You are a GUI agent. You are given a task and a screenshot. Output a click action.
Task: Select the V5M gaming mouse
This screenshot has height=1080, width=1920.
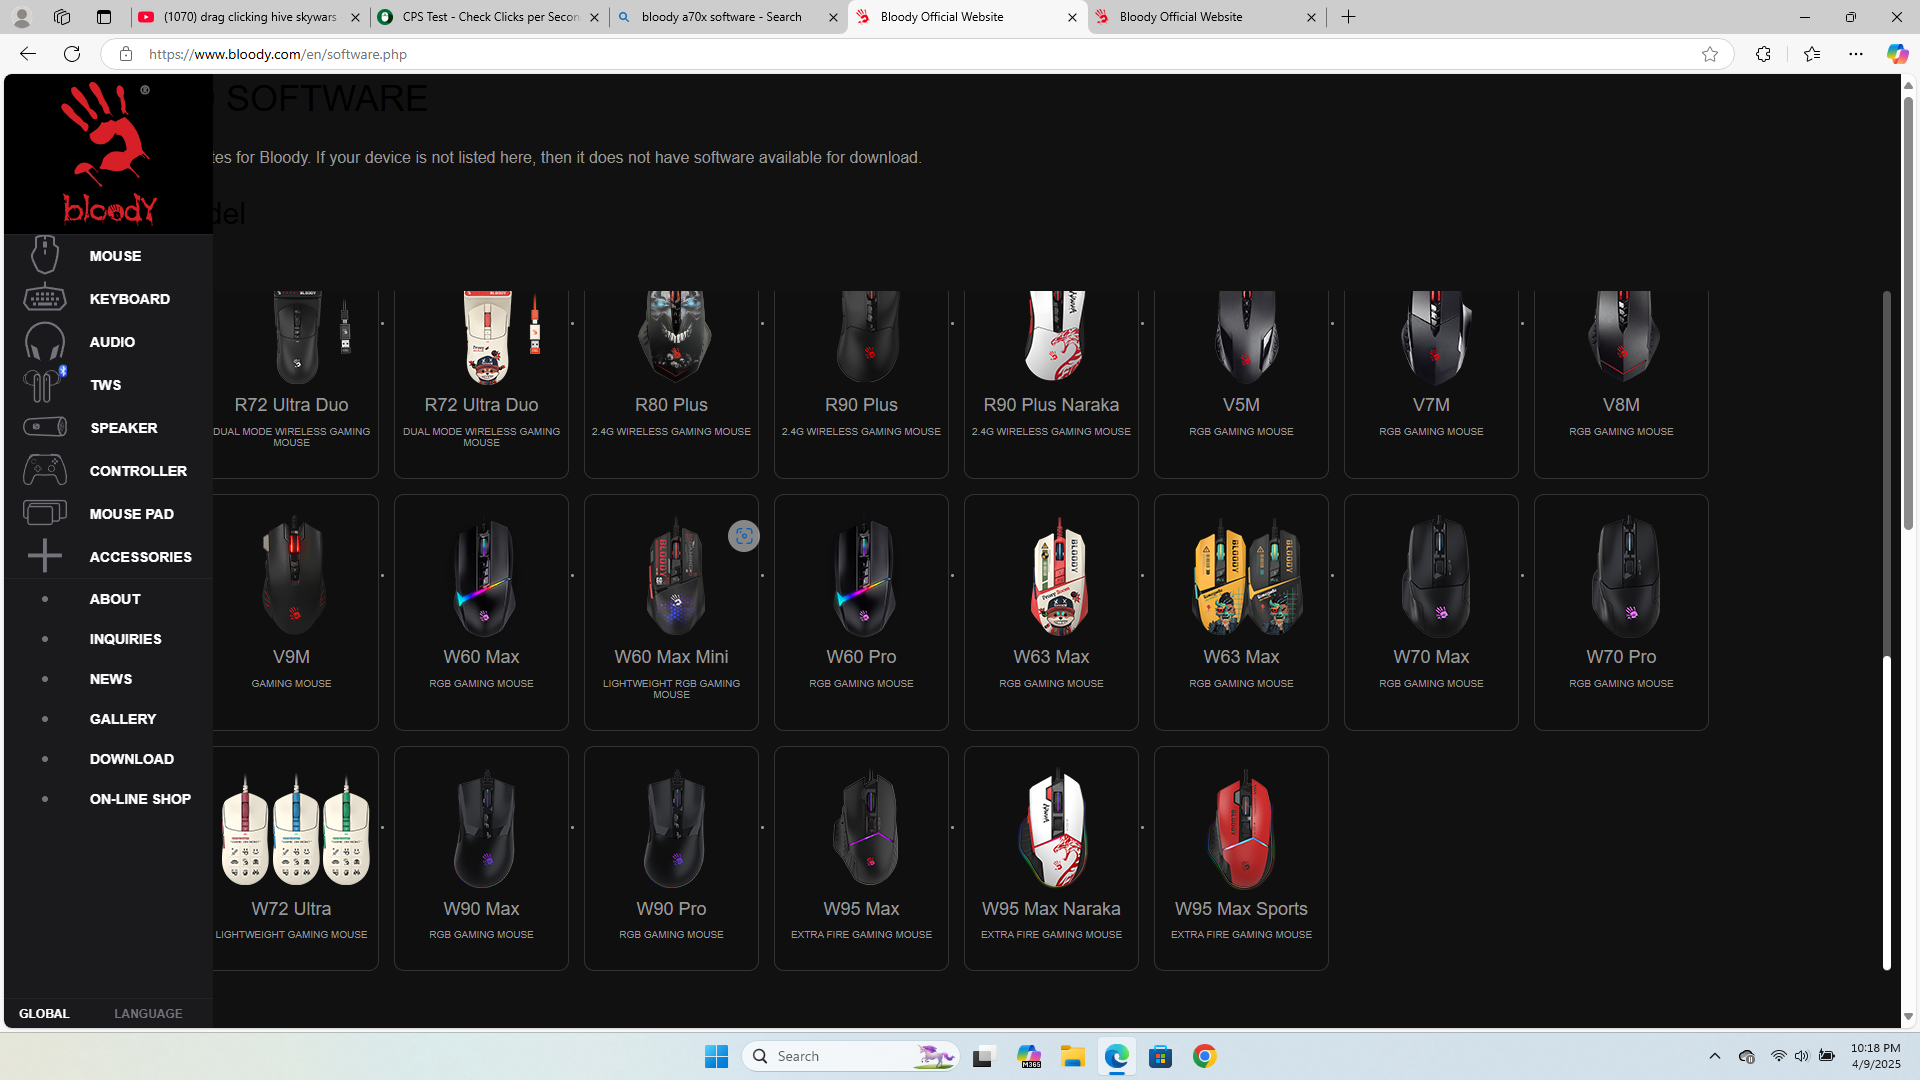[1241, 384]
